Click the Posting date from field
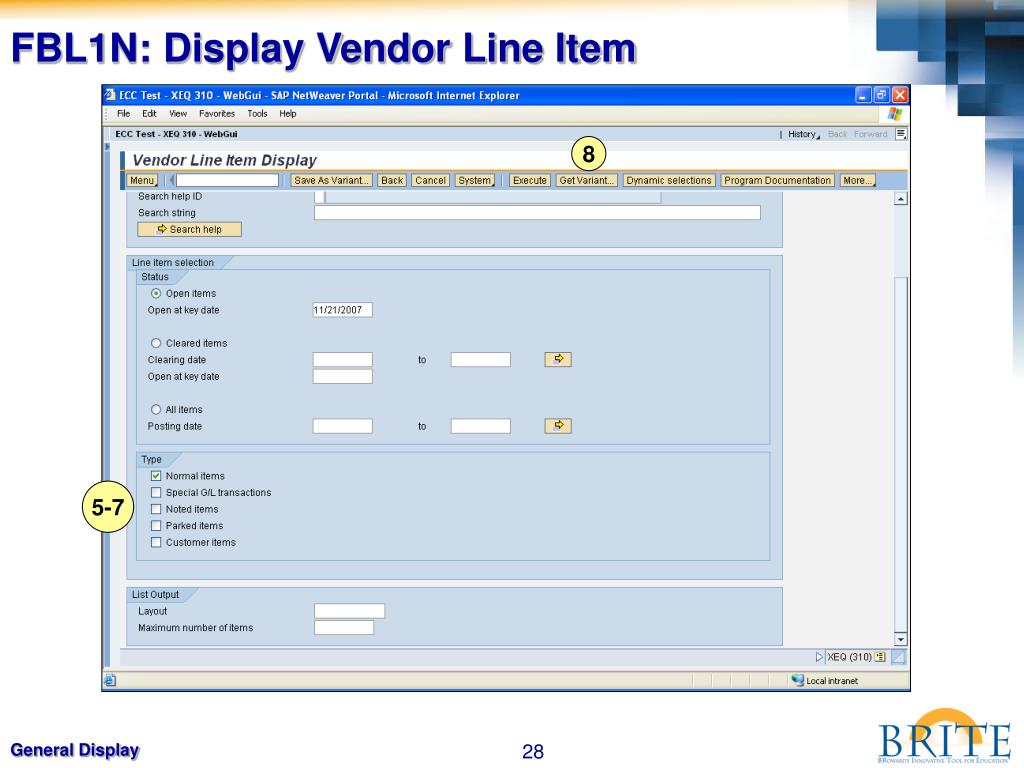This screenshot has height=768, width=1024. 342,426
